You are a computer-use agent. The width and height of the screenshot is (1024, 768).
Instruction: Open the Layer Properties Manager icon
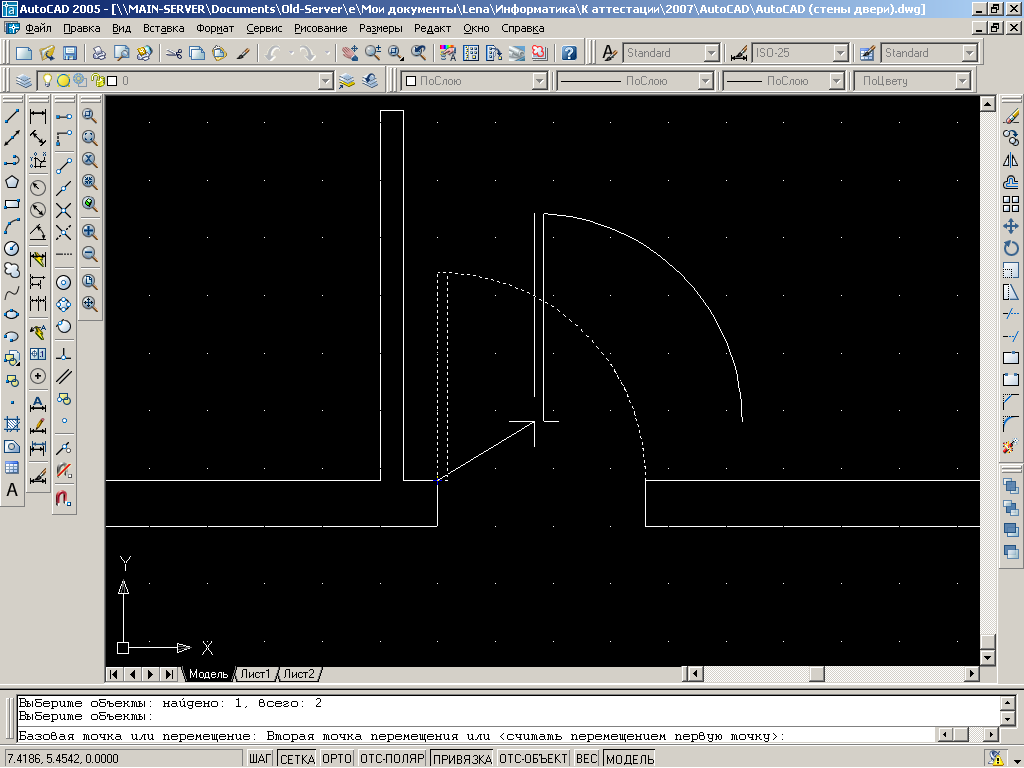[24, 81]
